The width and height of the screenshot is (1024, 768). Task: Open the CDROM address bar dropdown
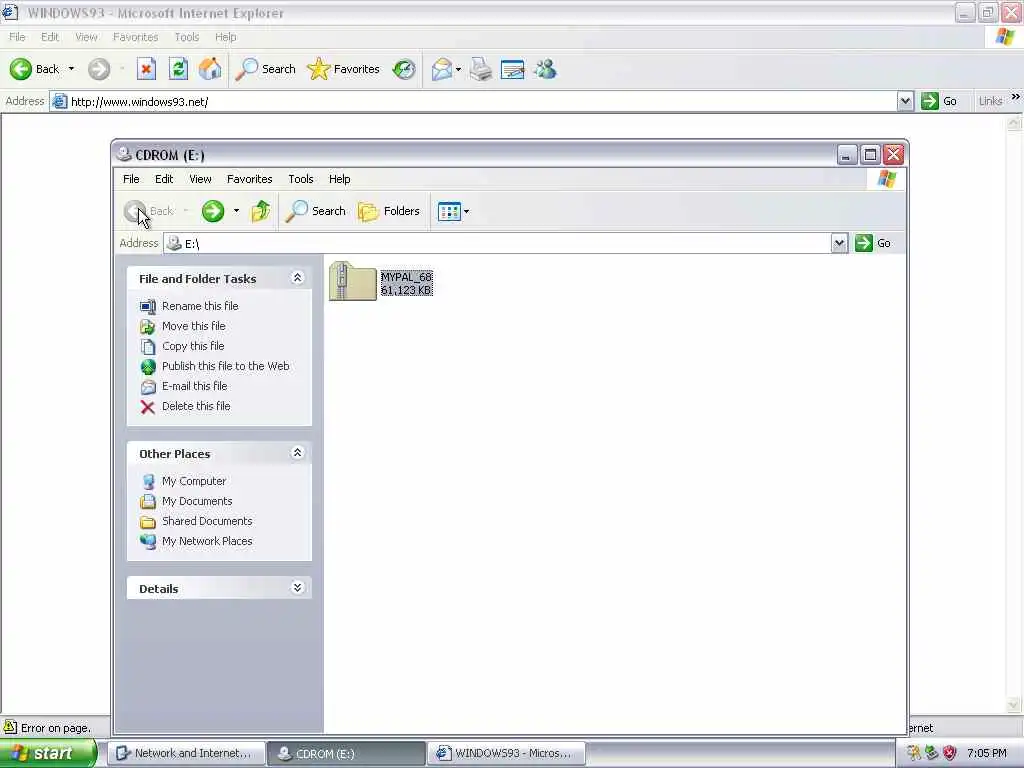point(839,244)
